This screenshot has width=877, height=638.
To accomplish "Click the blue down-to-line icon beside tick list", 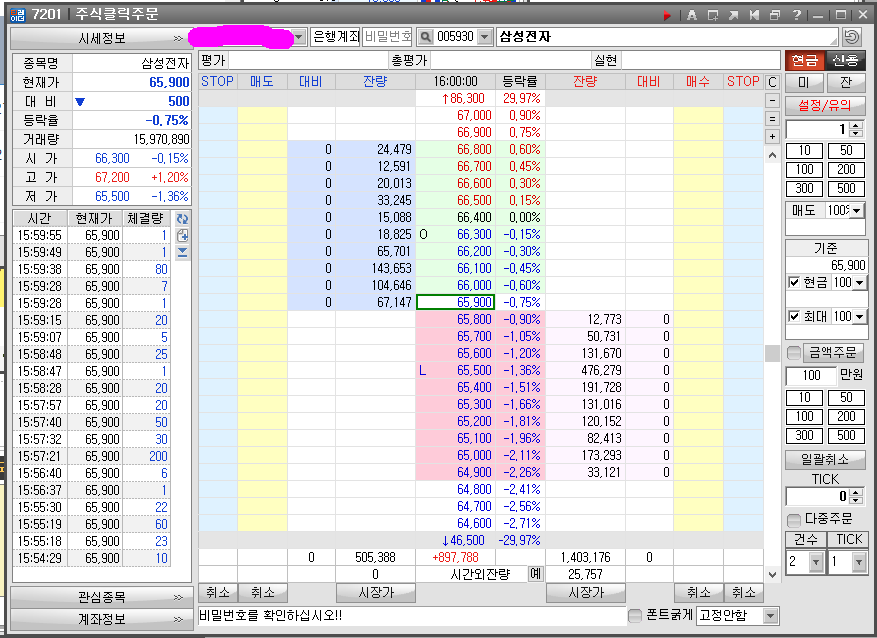I will 182,252.
